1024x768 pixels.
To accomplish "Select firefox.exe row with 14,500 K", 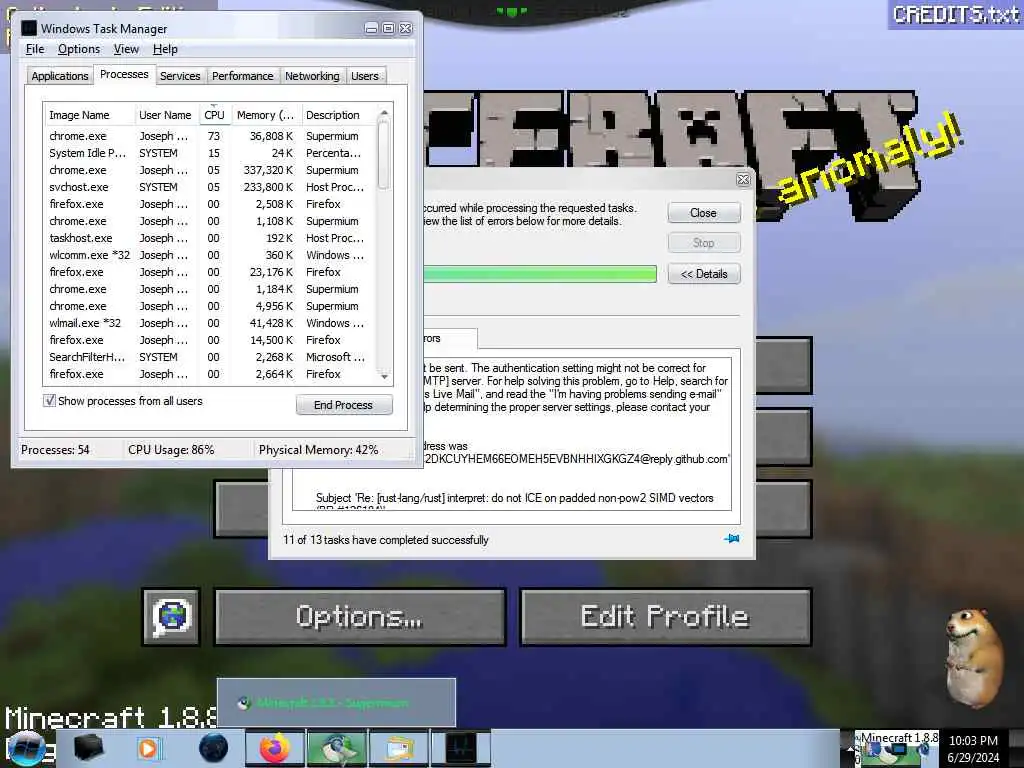I will [210, 340].
